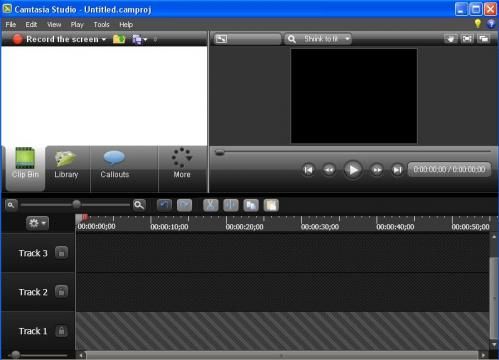Select the Clip Bin tab

[x=25, y=168]
